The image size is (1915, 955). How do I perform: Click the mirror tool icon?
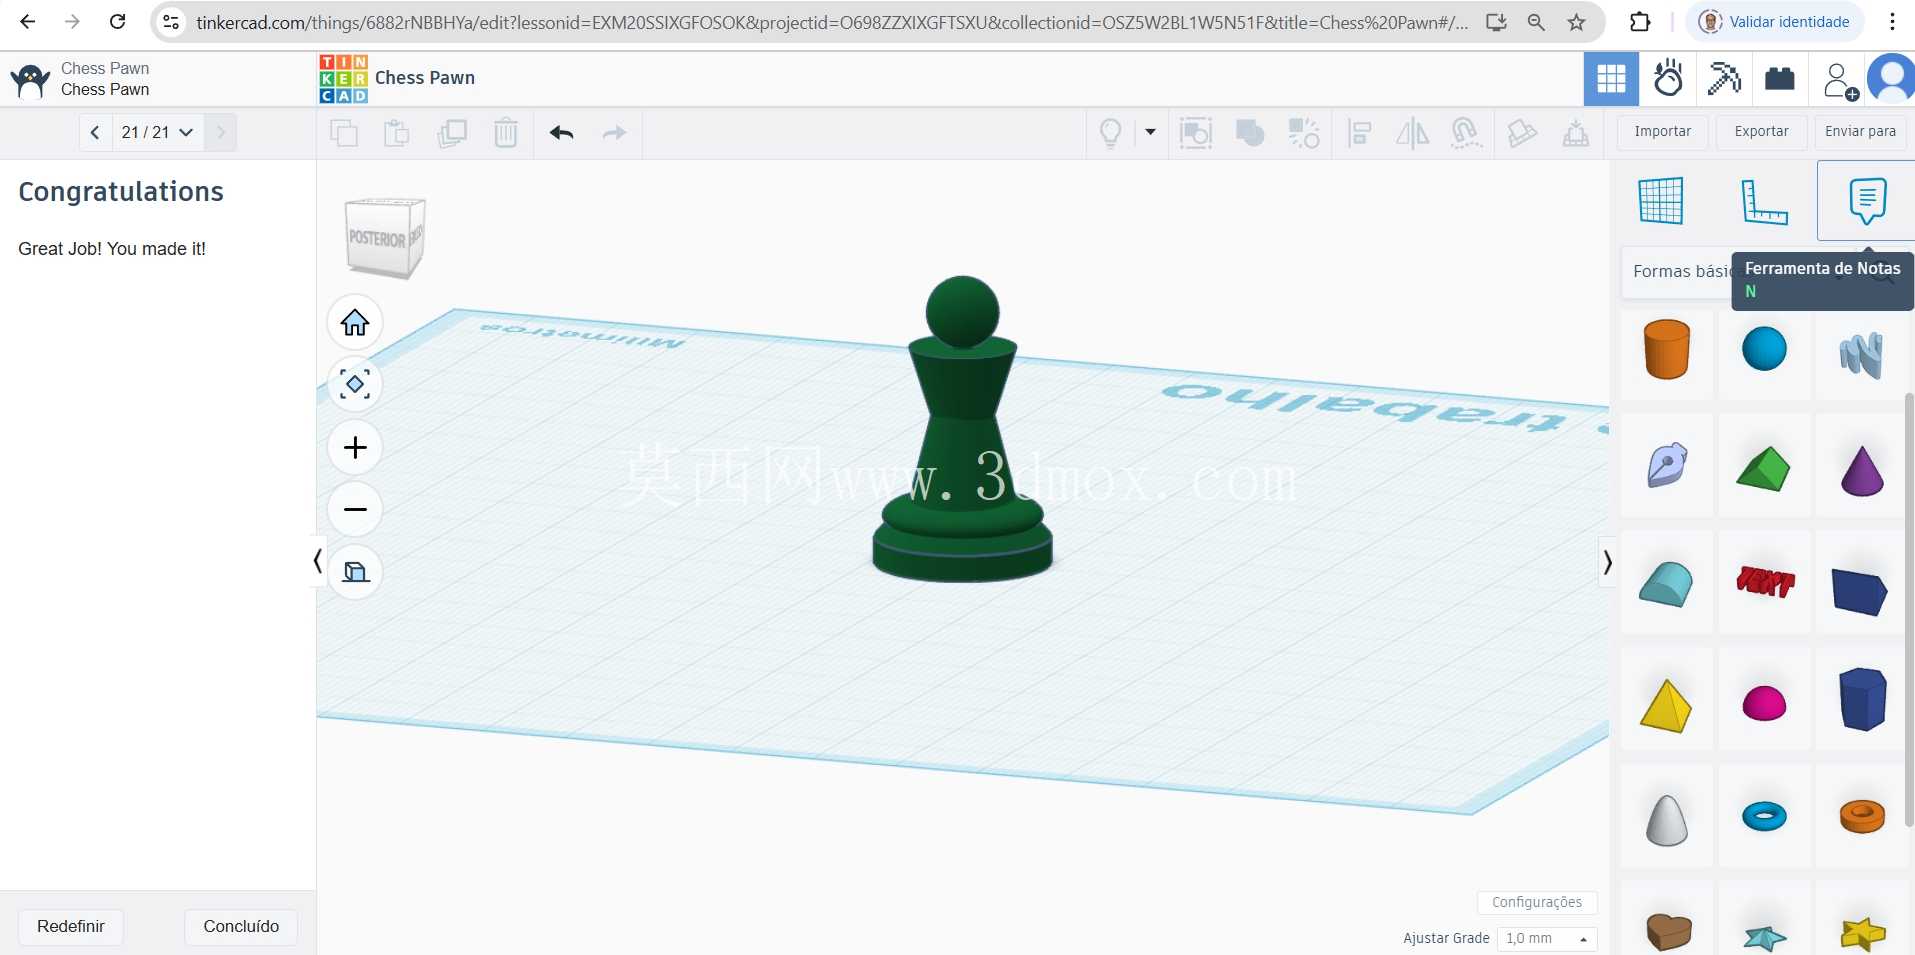(x=1412, y=133)
